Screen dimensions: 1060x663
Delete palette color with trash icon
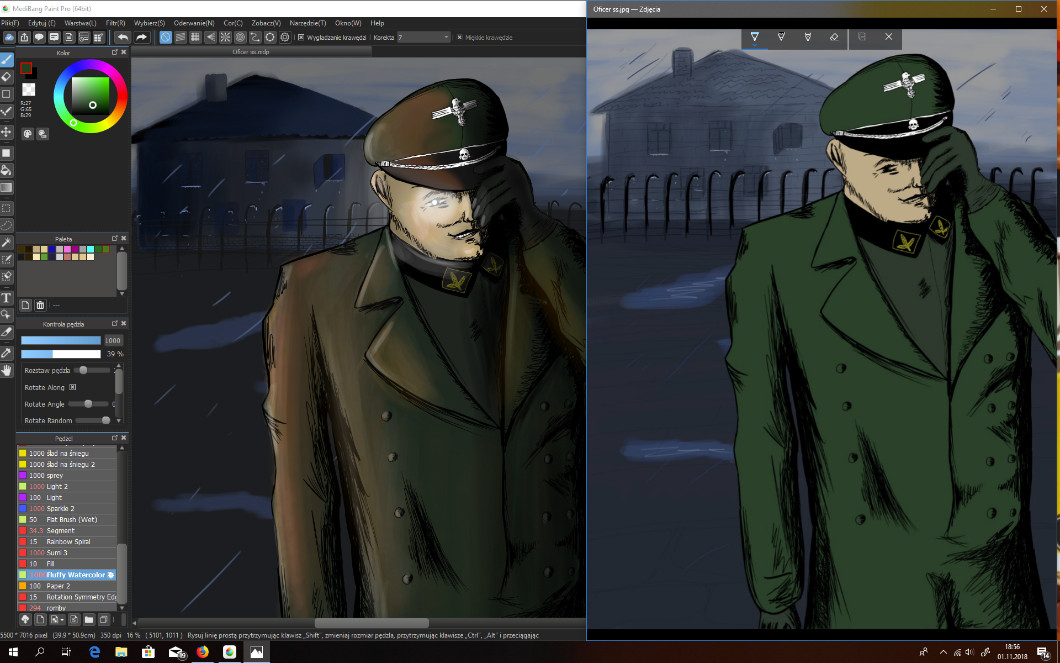point(41,305)
